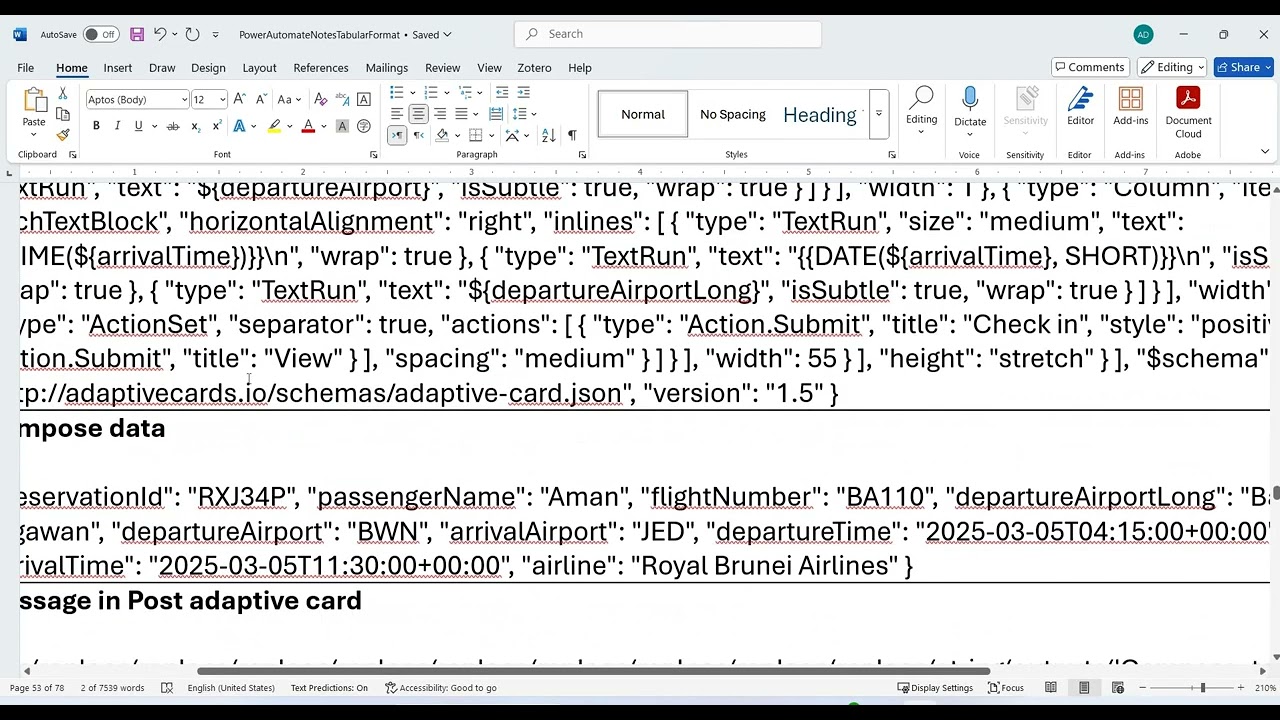Toggle Center alignment

[418, 114]
